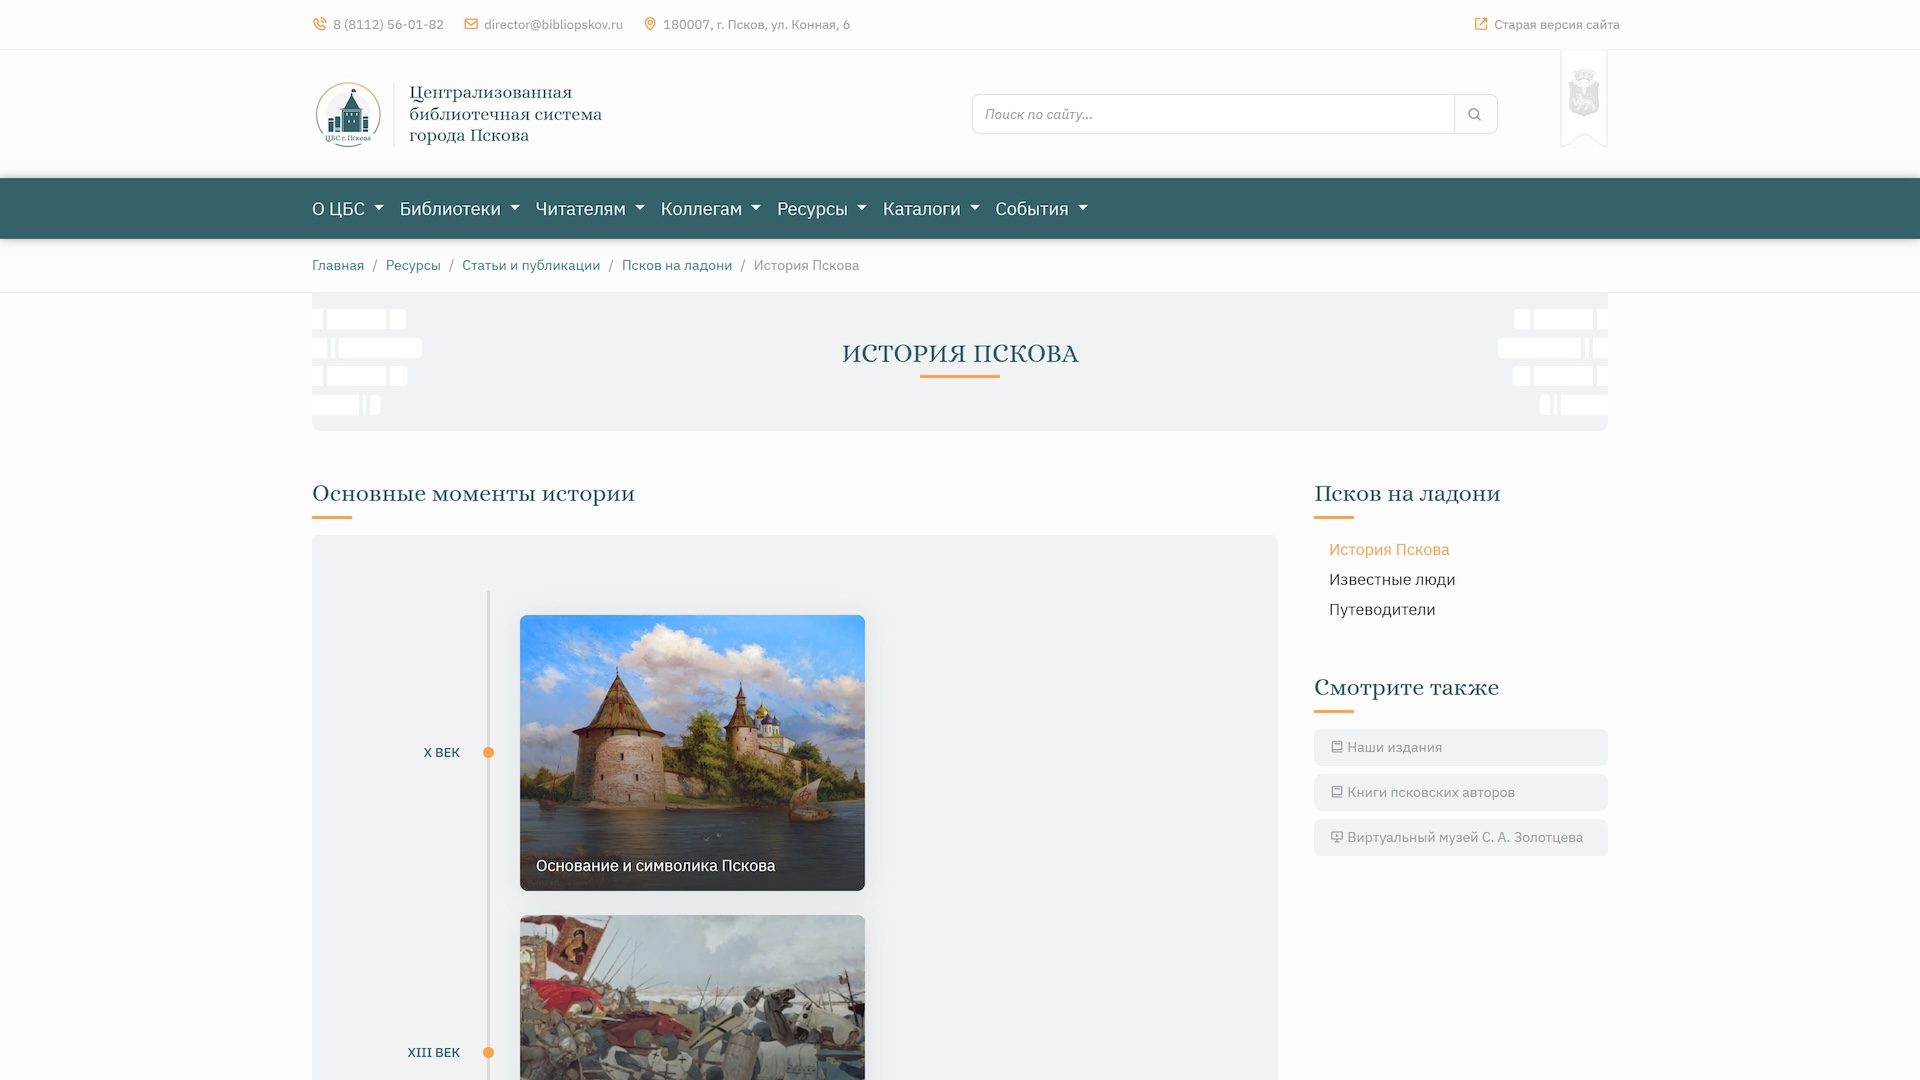Image resolution: width=1920 pixels, height=1080 pixels.
Task: Click the X ВЕК timeline marker dot
Action: pos(488,752)
